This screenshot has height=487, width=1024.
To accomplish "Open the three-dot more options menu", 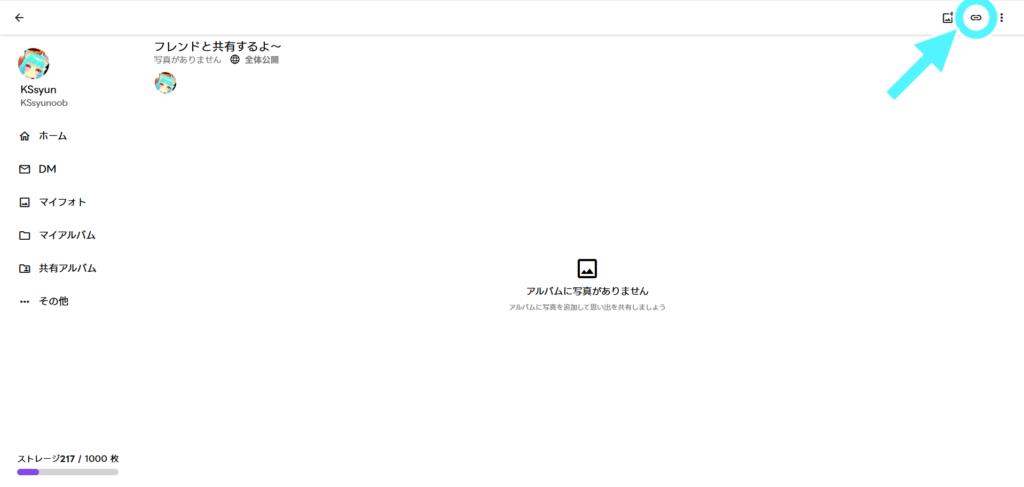I will point(1002,18).
